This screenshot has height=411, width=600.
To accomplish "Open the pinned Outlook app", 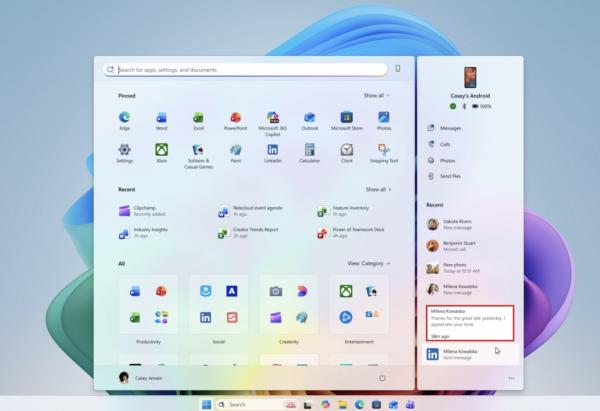I will pos(310,121).
